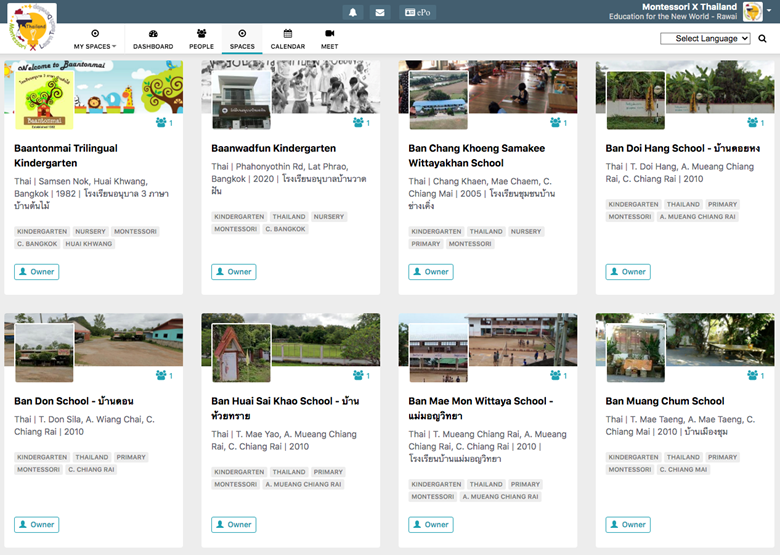
Task: Open Ban Huai Sai Khao profile thumbnail
Action: (x=241, y=353)
